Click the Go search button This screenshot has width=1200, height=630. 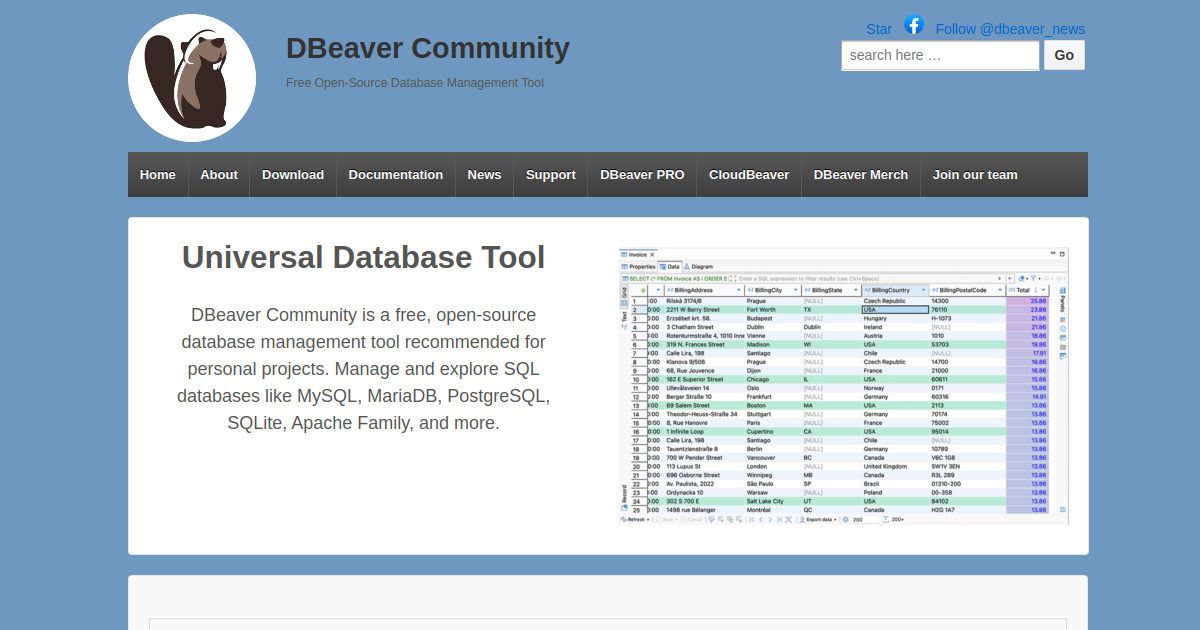(1064, 55)
